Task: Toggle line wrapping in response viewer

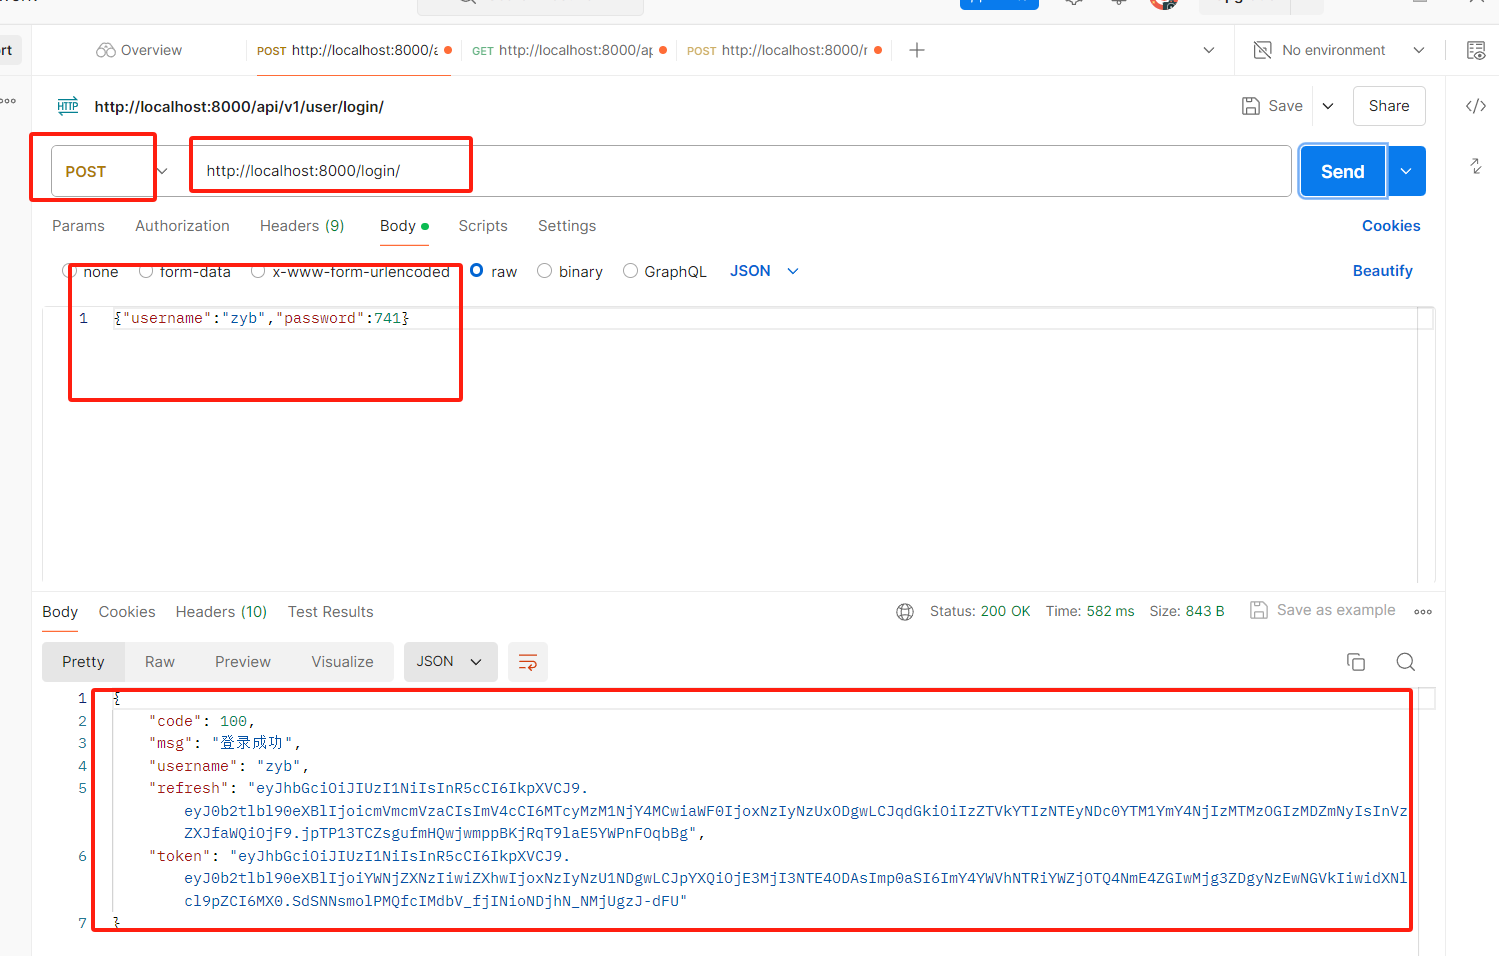Action: coord(528,661)
